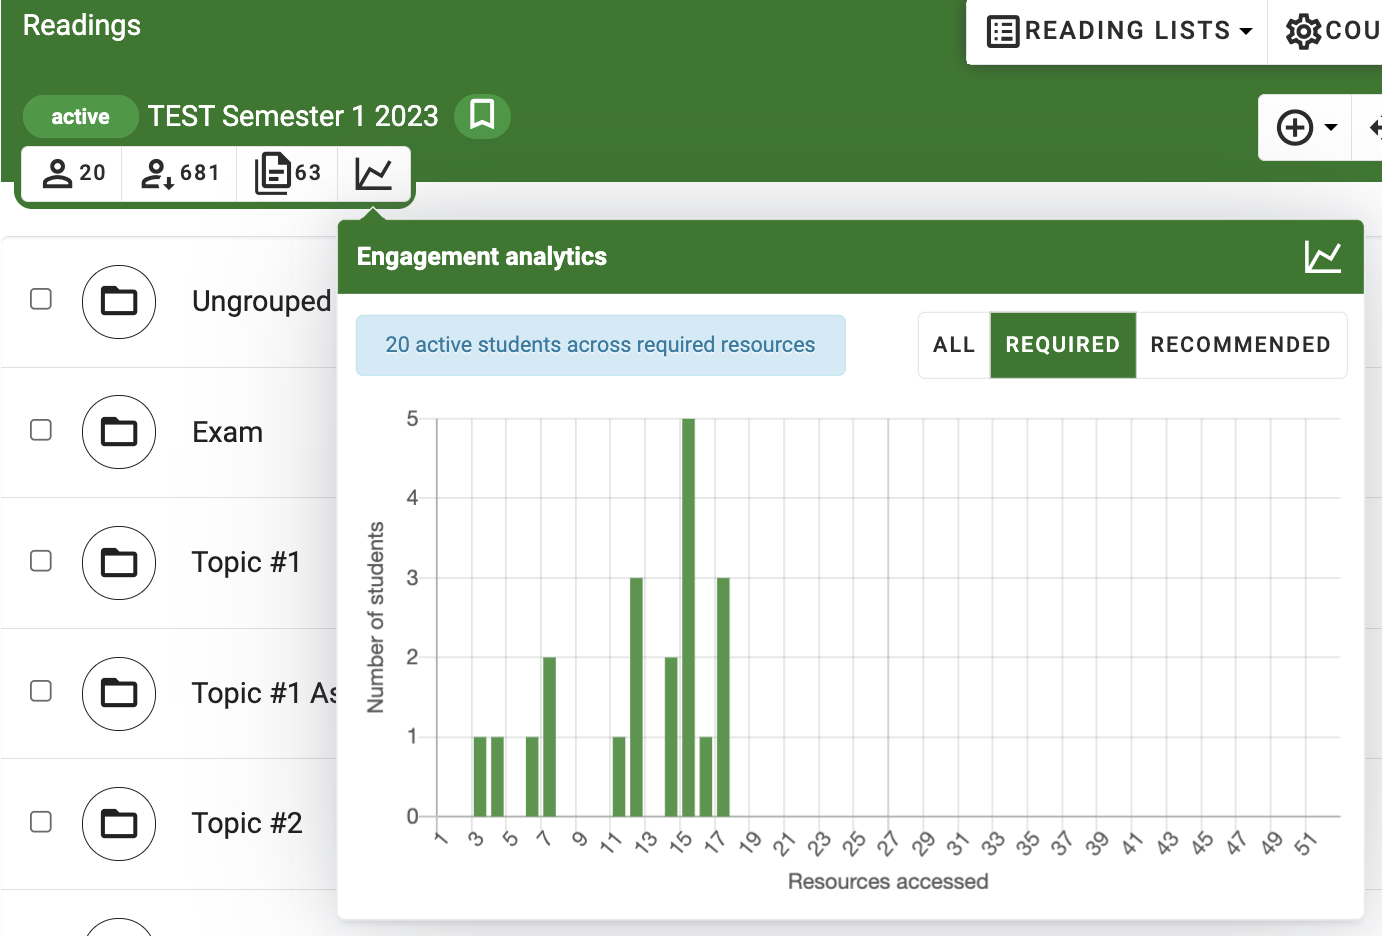This screenshot has width=1382, height=936.
Task: Click the bookmark icon beside TEST Semester 1 2023
Action: pos(482,116)
